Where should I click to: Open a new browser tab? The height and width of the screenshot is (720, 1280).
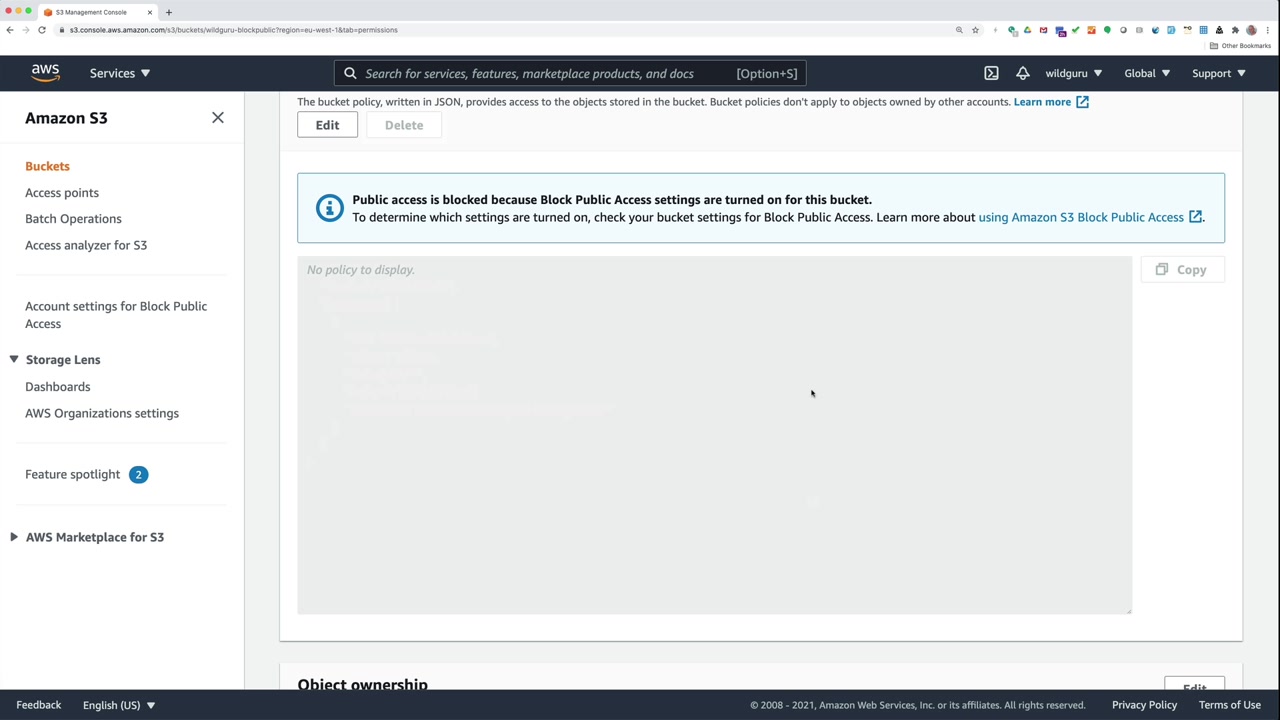[x=168, y=12]
